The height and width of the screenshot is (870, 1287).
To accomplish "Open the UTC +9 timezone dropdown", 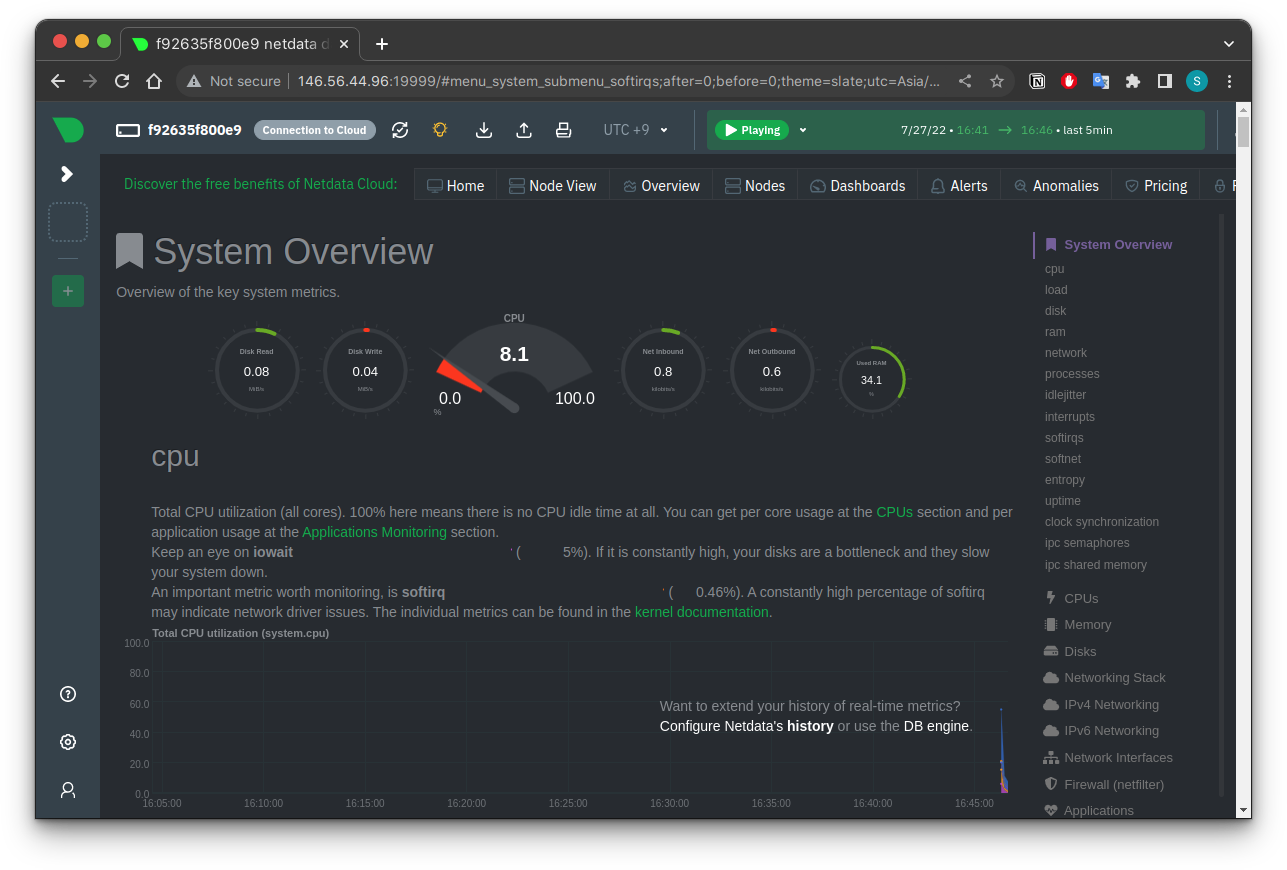I will (x=636, y=130).
